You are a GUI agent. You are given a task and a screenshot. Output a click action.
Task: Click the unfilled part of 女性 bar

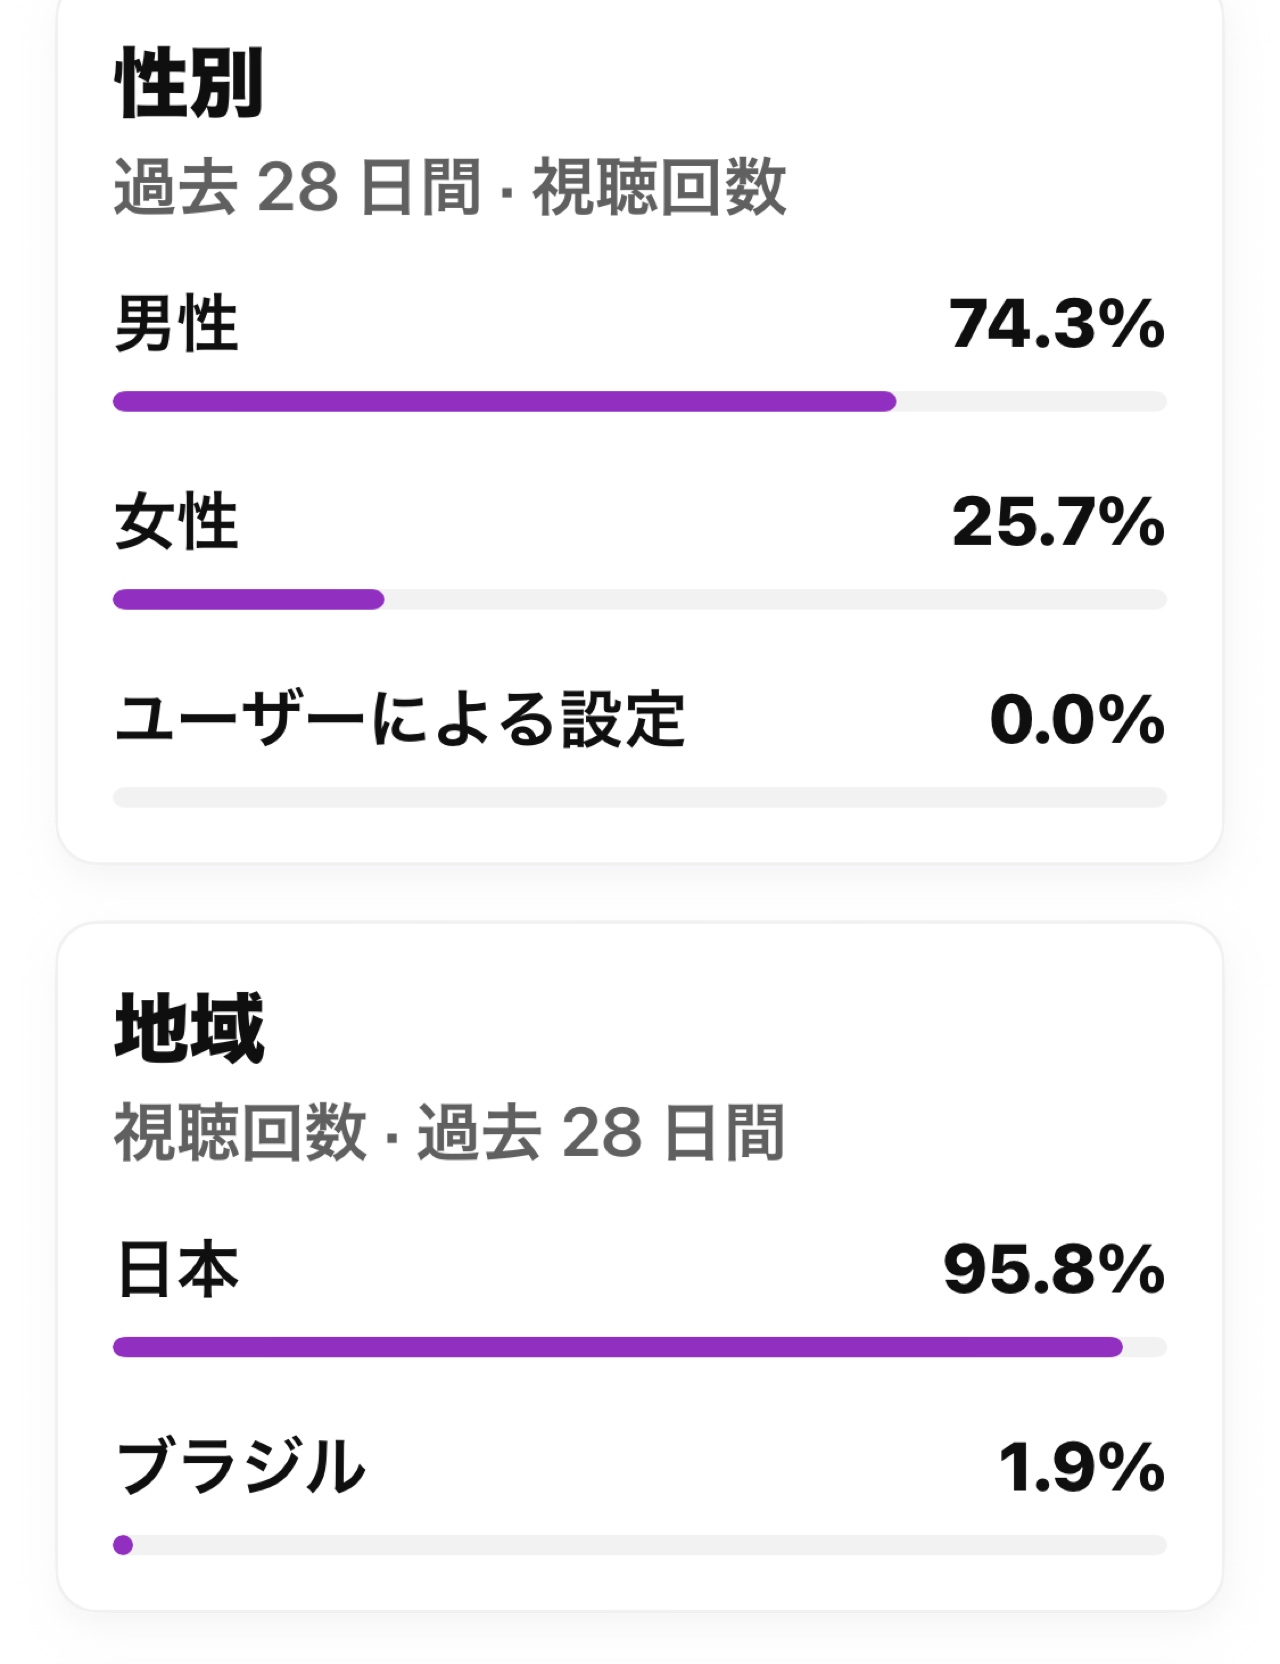(776, 600)
